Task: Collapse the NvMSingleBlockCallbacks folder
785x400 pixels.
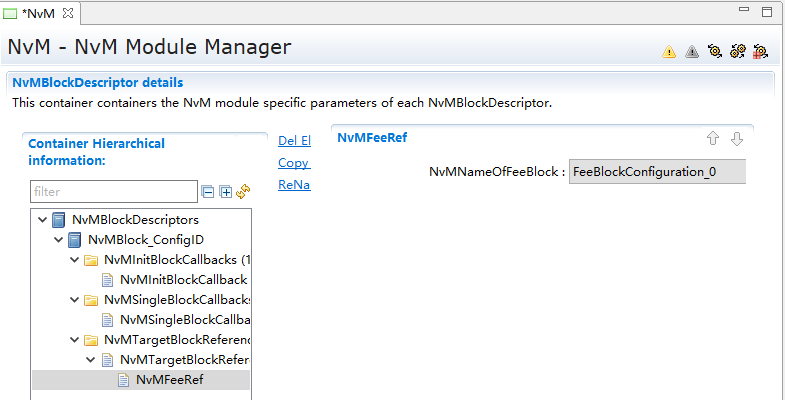Action: click(x=75, y=300)
